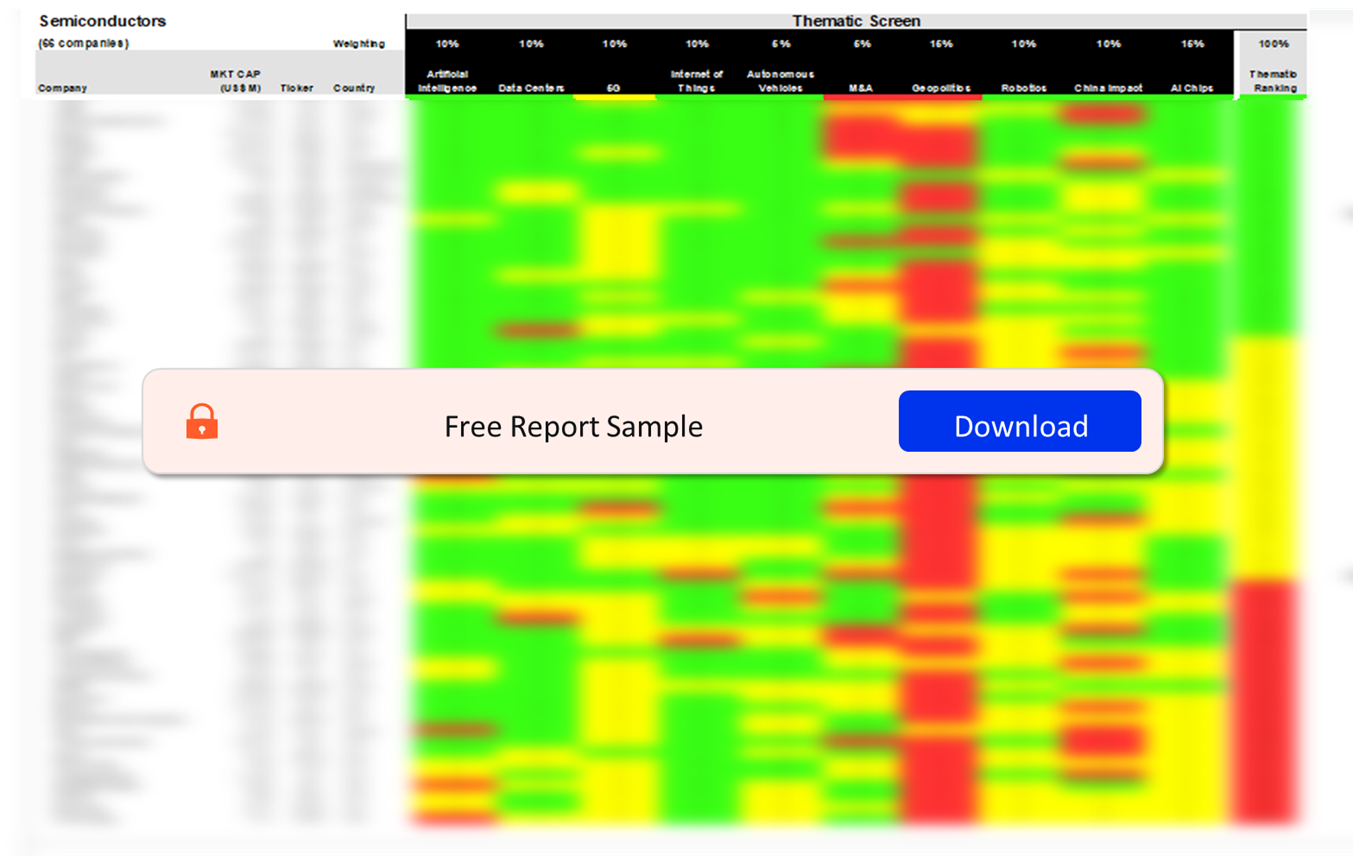Select the Data Centers column header
1353x856 pixels.
(531, 88)
